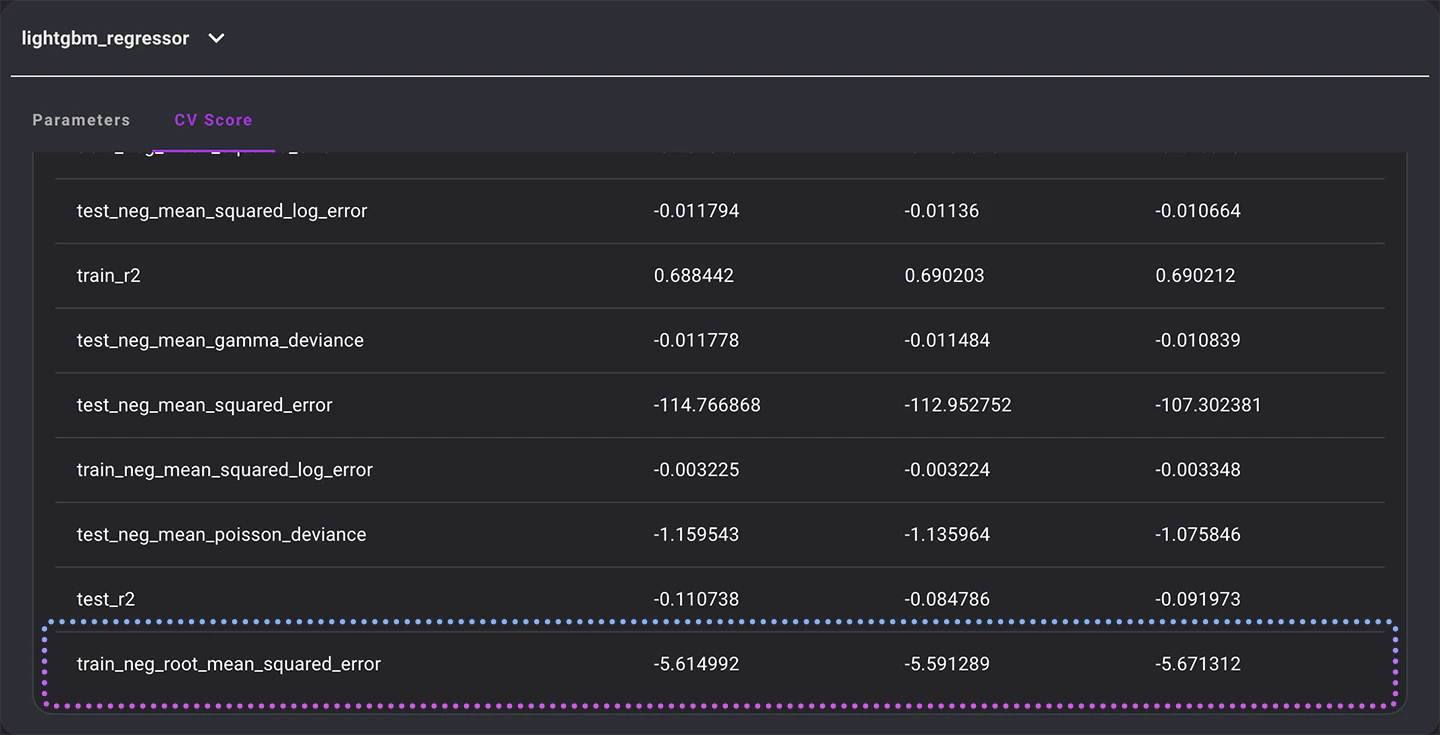Pick the -0.010664 score cell
1440x735 pixels.
(x=1198, y=211)
